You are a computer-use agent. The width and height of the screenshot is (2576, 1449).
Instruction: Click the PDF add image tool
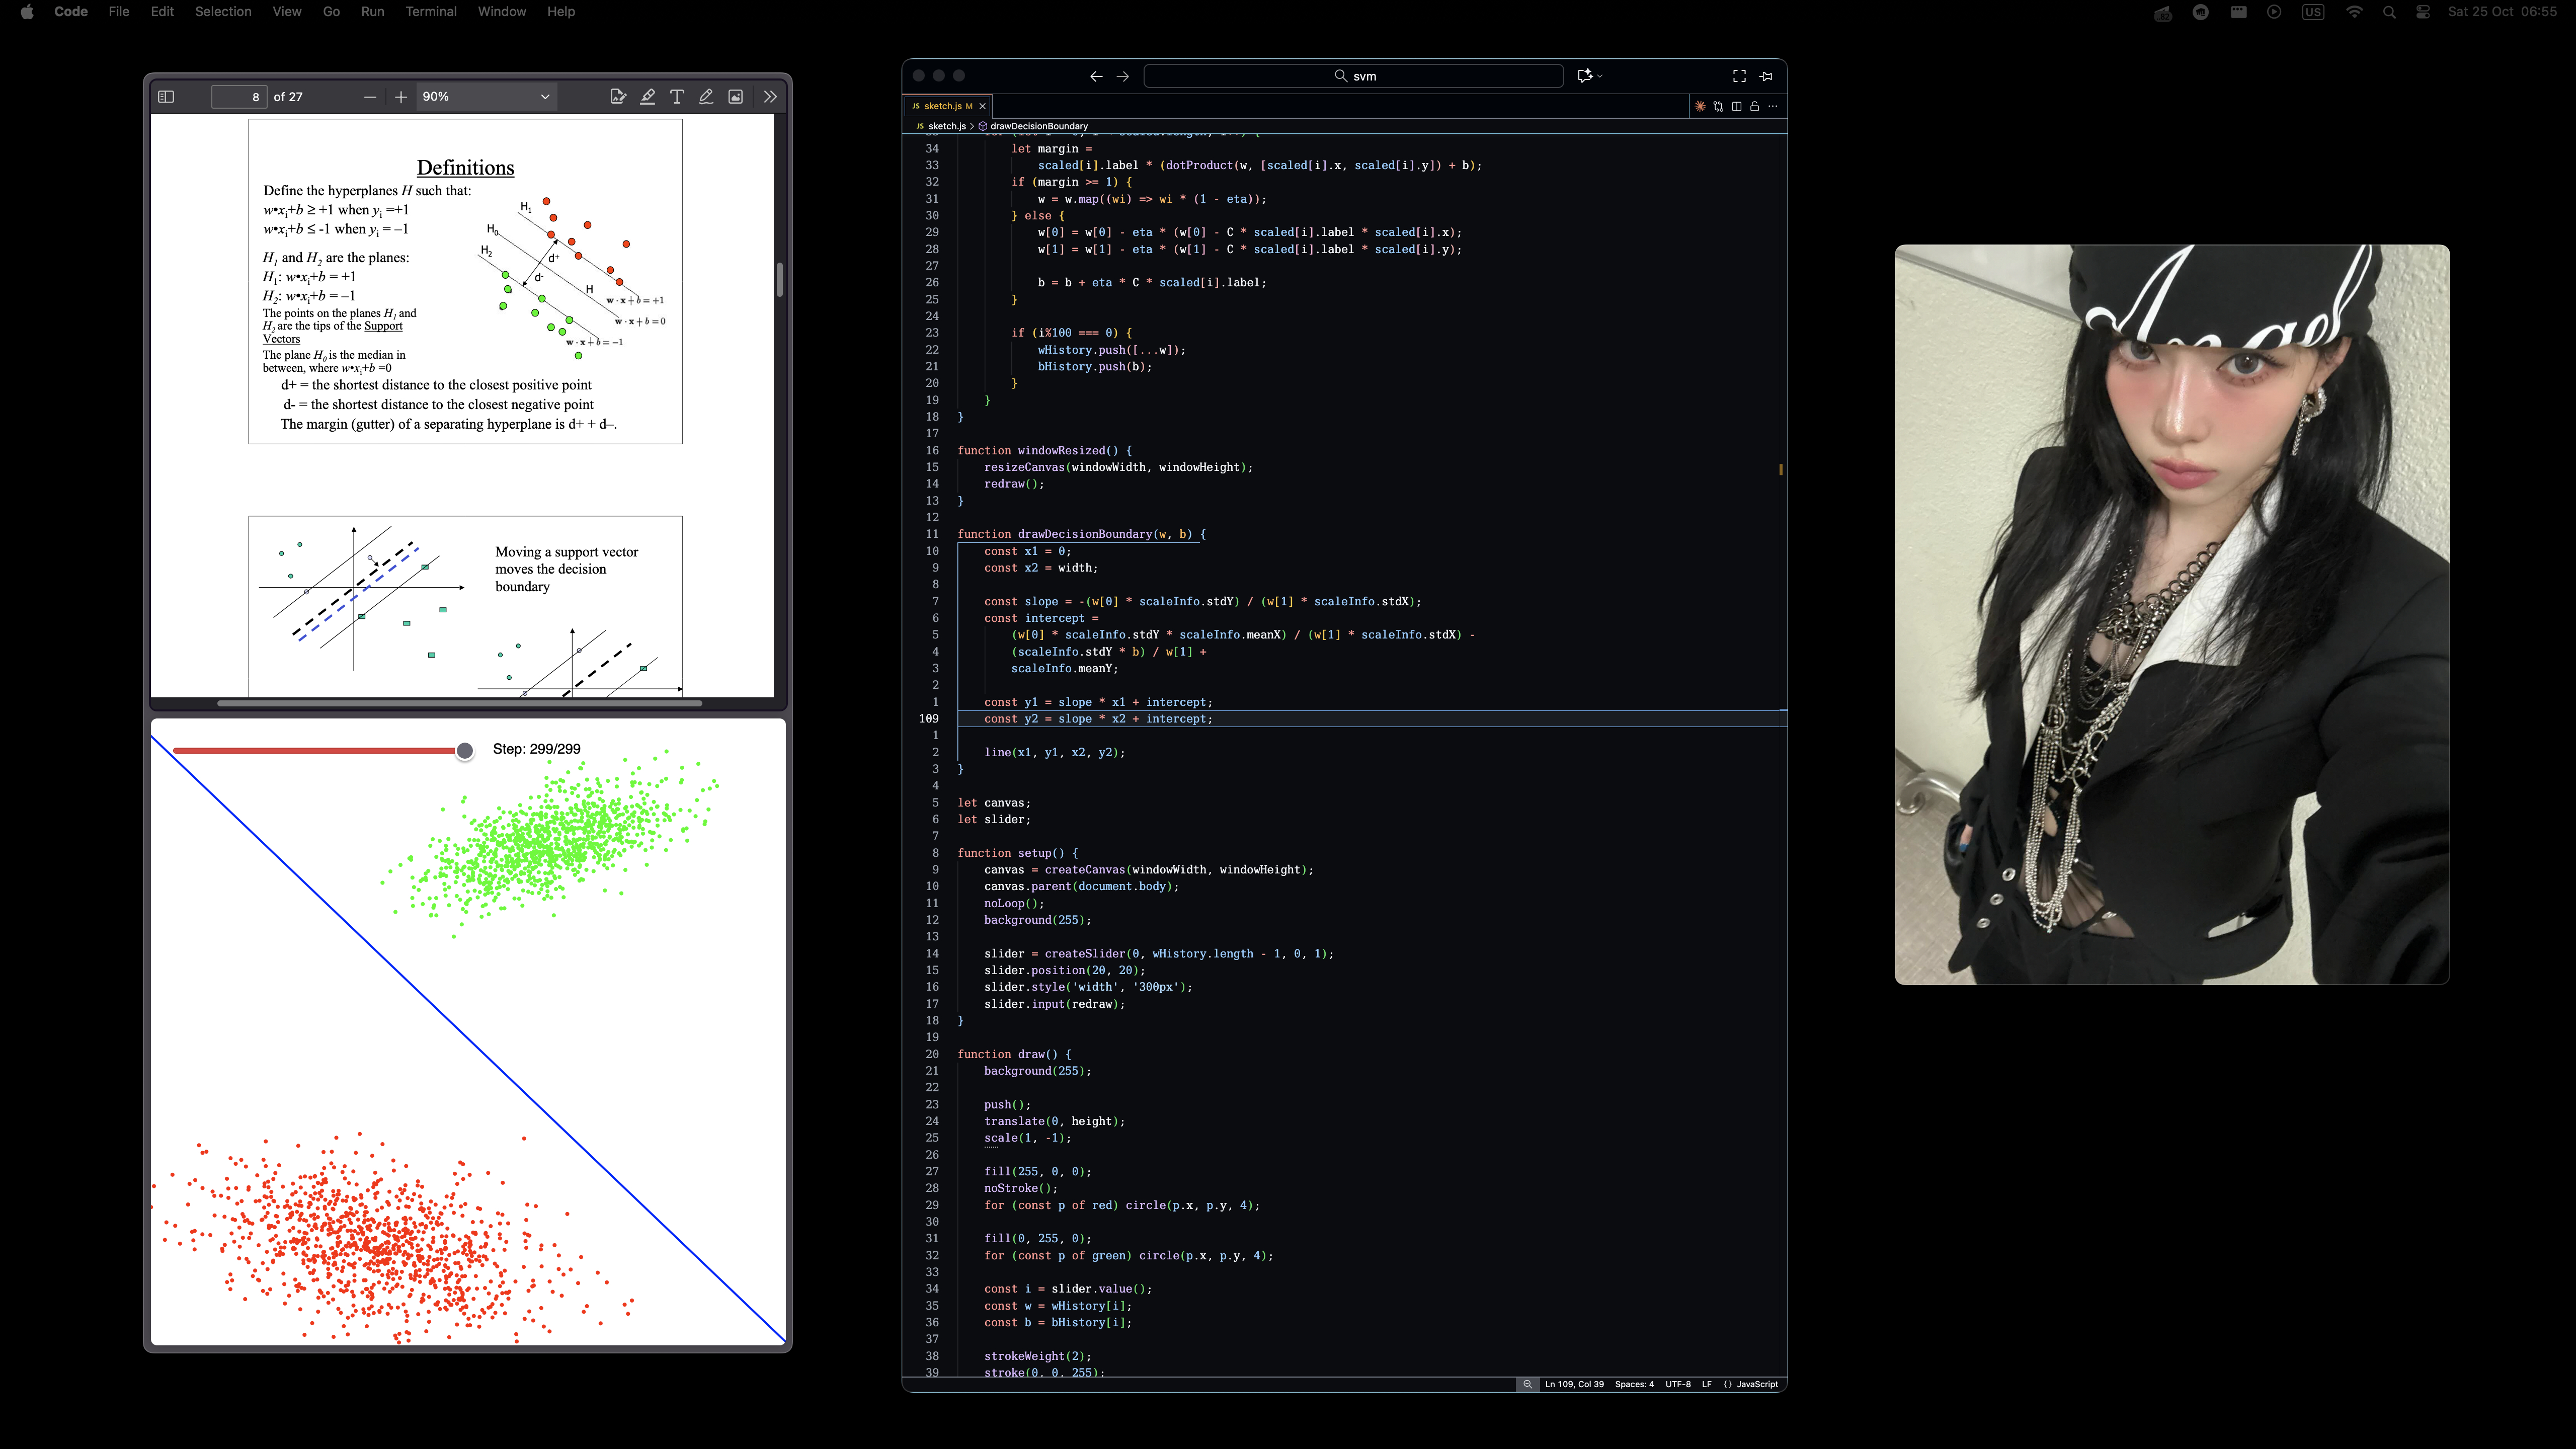click(735, 97)
